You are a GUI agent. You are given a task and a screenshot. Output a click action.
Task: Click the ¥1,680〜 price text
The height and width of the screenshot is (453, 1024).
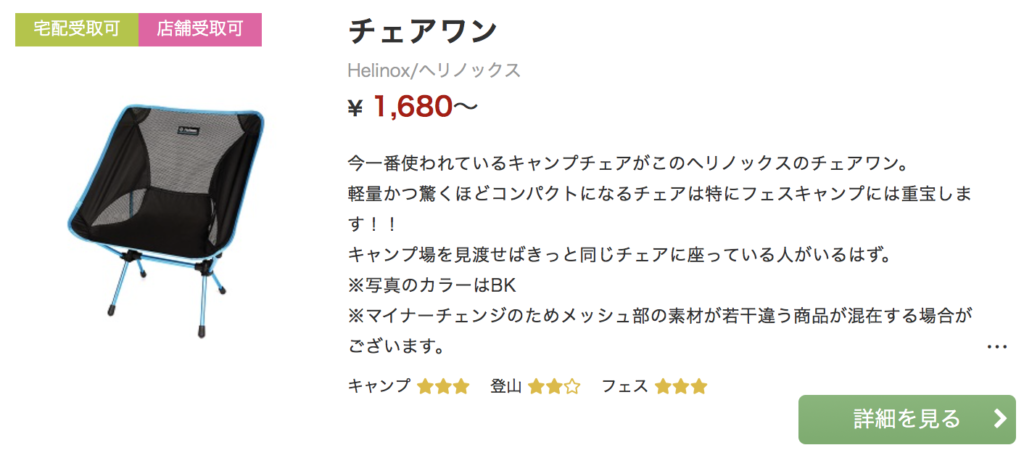pos(413,107)
